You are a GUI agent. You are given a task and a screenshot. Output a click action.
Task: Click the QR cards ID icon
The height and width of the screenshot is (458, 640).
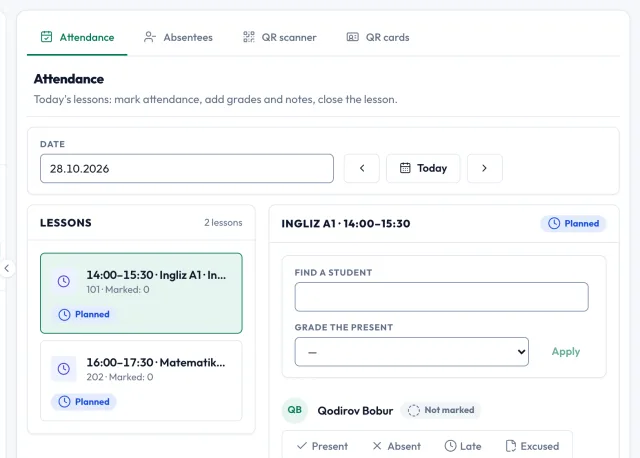tap(353, 37)
